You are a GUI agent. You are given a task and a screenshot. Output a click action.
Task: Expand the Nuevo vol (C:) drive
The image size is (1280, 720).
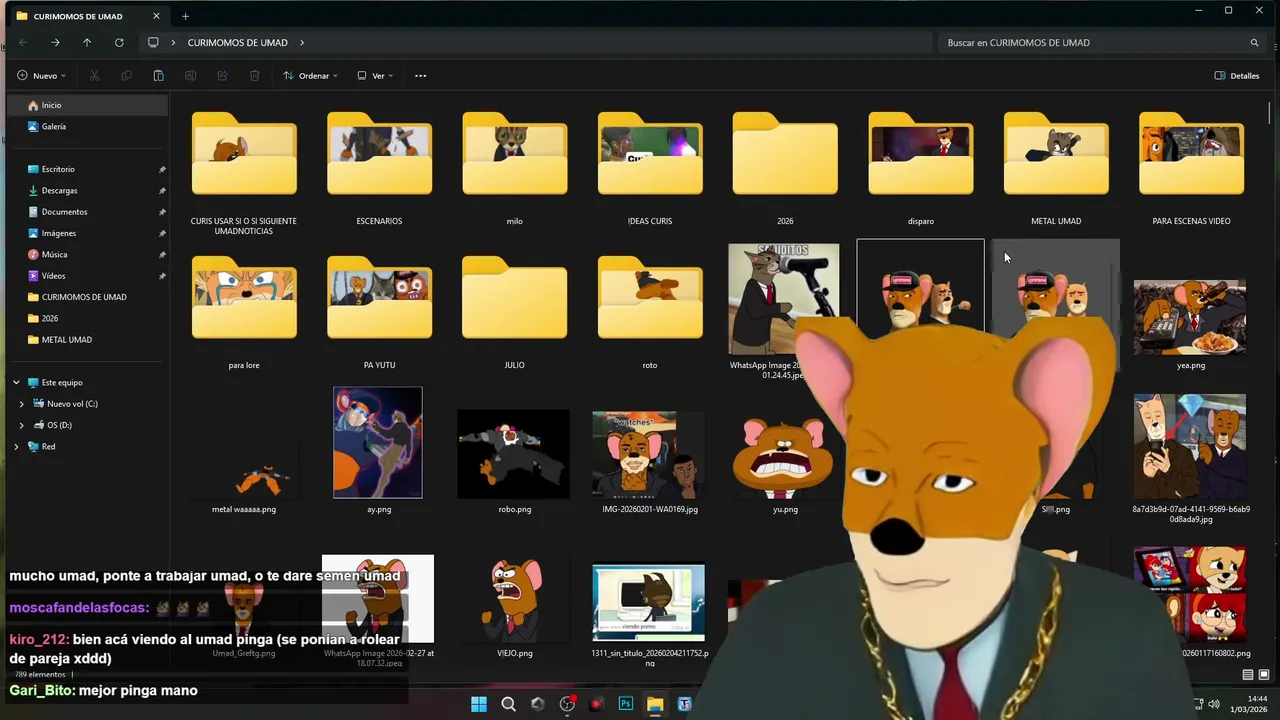tap(22, 404)
